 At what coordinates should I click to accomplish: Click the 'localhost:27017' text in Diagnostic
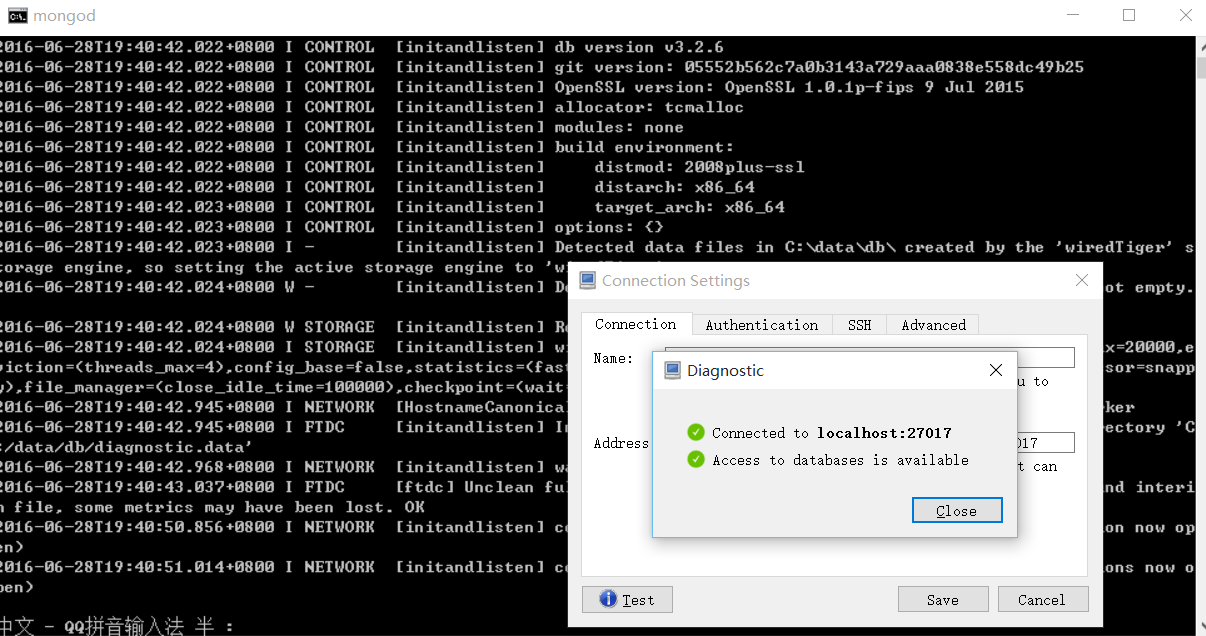[884, 433]
